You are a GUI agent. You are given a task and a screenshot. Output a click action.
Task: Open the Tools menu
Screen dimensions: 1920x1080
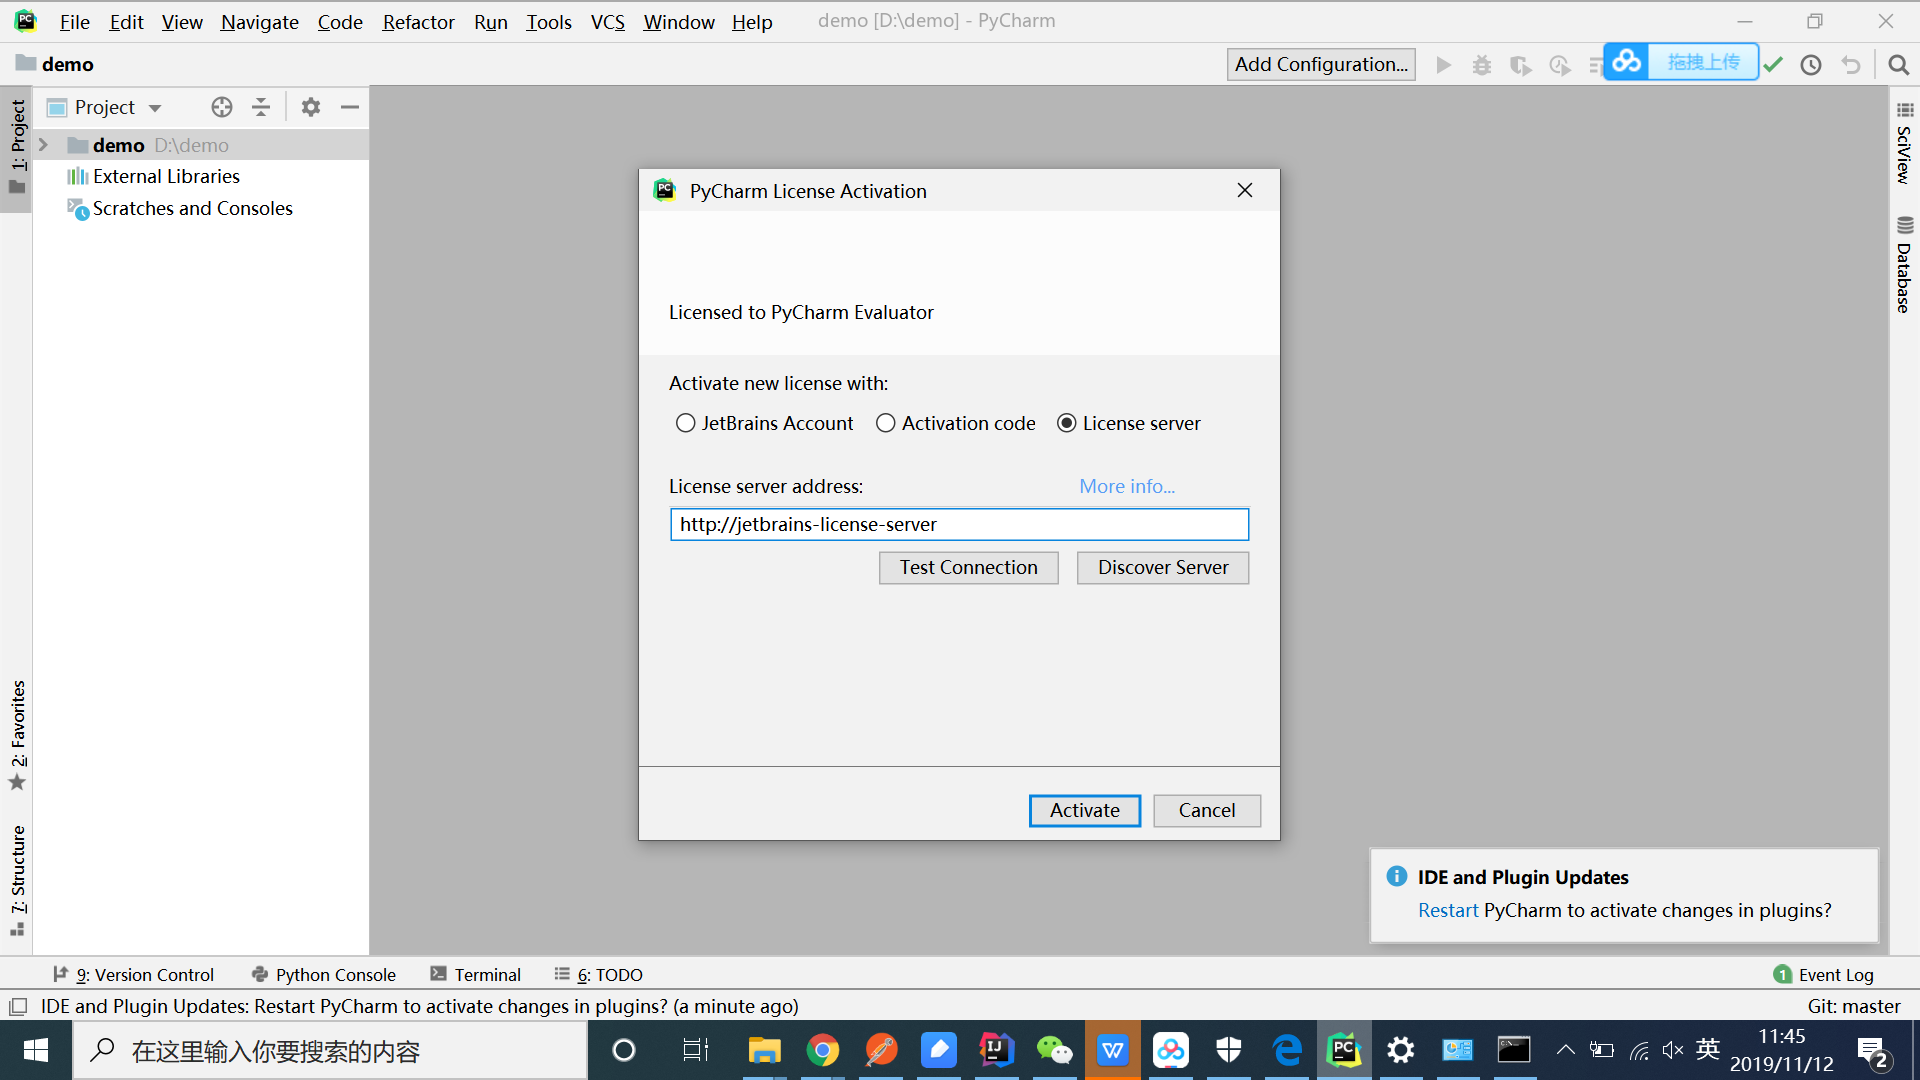pyautogui.click(x=549, y=22)
